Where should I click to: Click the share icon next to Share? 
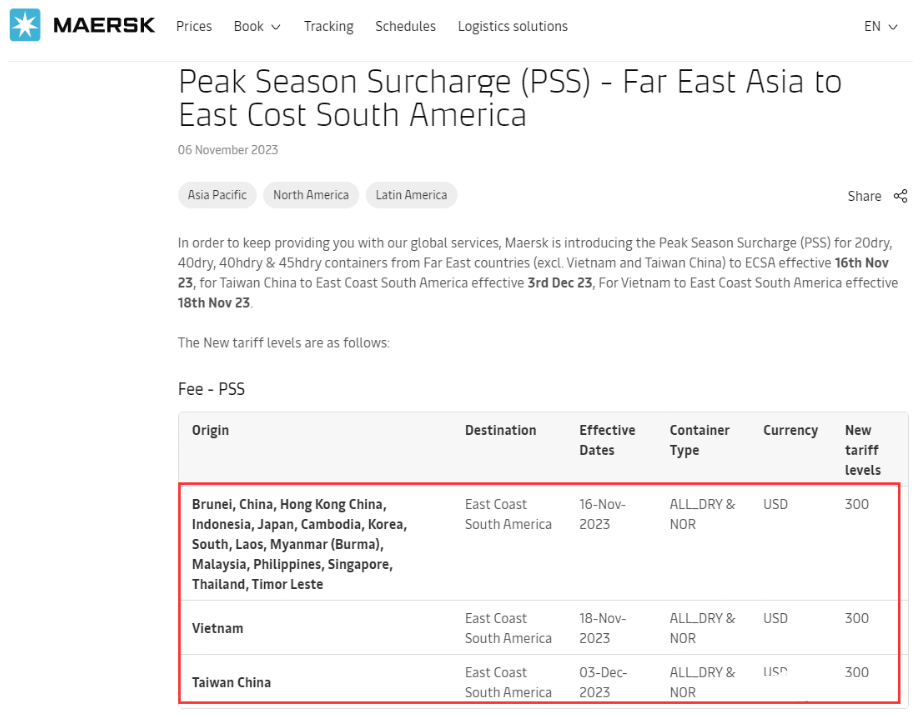[x=900, y=196]
